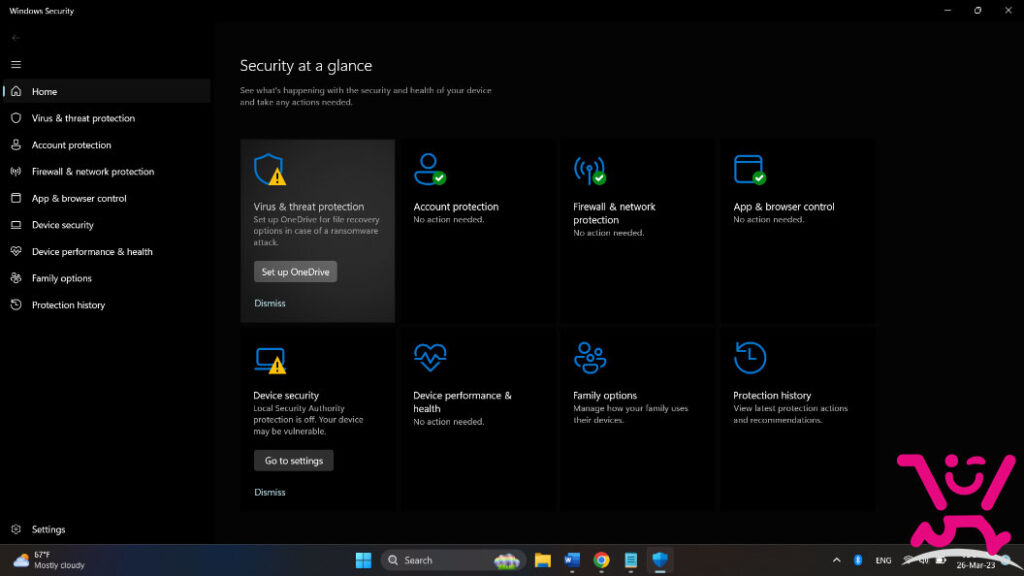Screen dimensions: 1024x576
Task: Select Home in the navigation sidebar
Action: (x=106, y=91)
